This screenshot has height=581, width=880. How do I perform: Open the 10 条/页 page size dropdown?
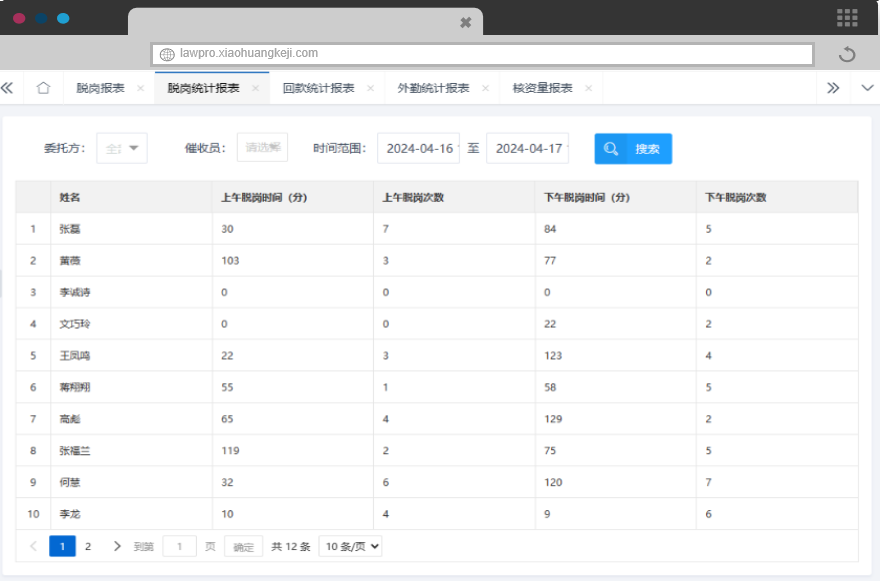(350, 546)
